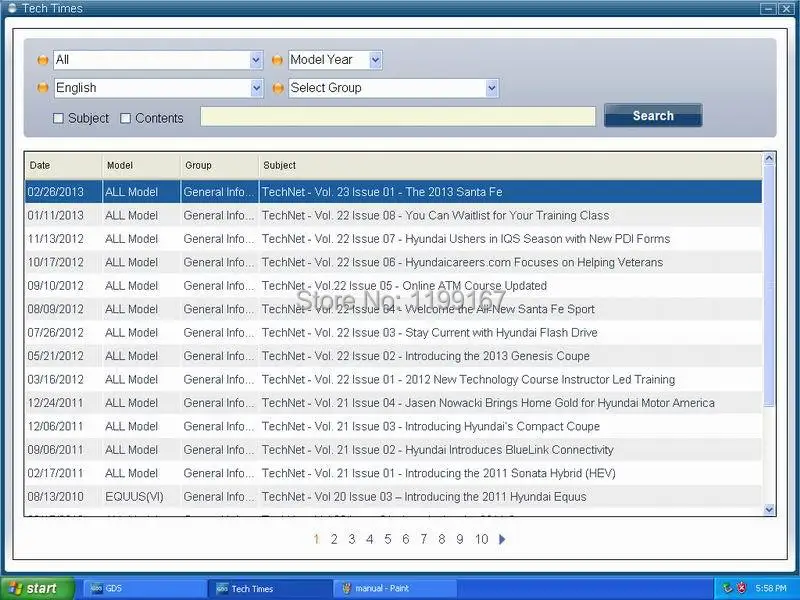
Task: Select 'You Can Waitlist for Your Training Class' row
Action: [x=393, y=215]
